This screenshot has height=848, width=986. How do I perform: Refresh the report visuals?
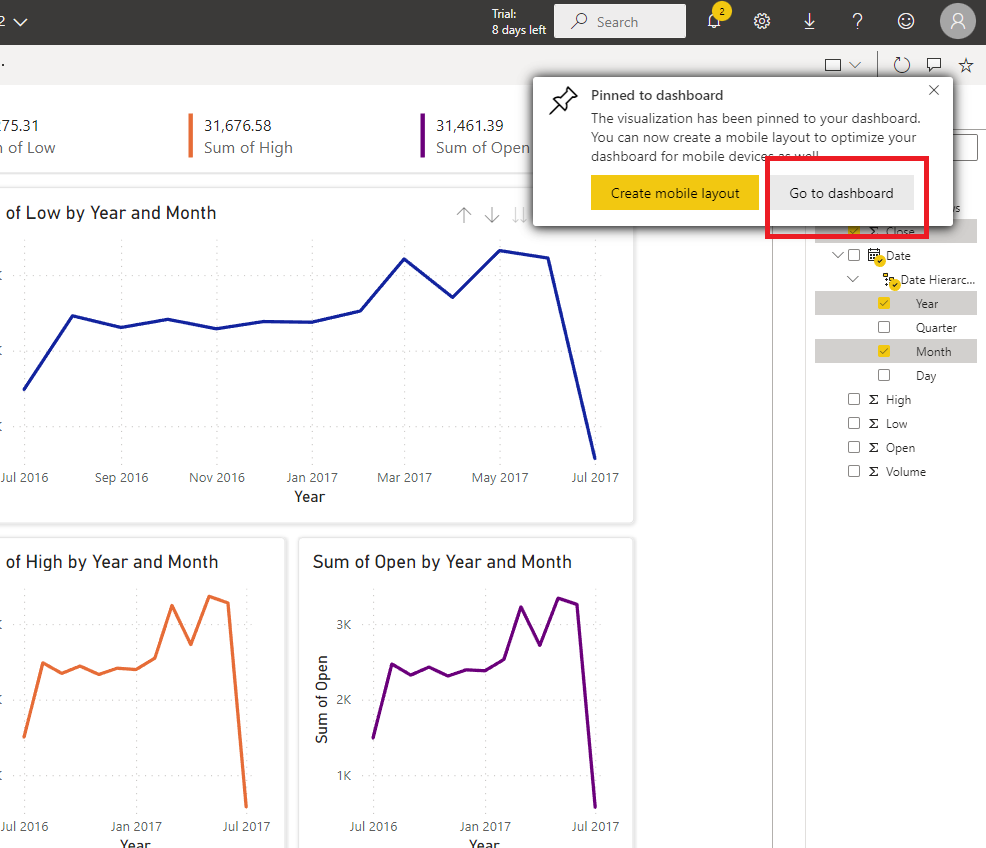pos(902,65)
